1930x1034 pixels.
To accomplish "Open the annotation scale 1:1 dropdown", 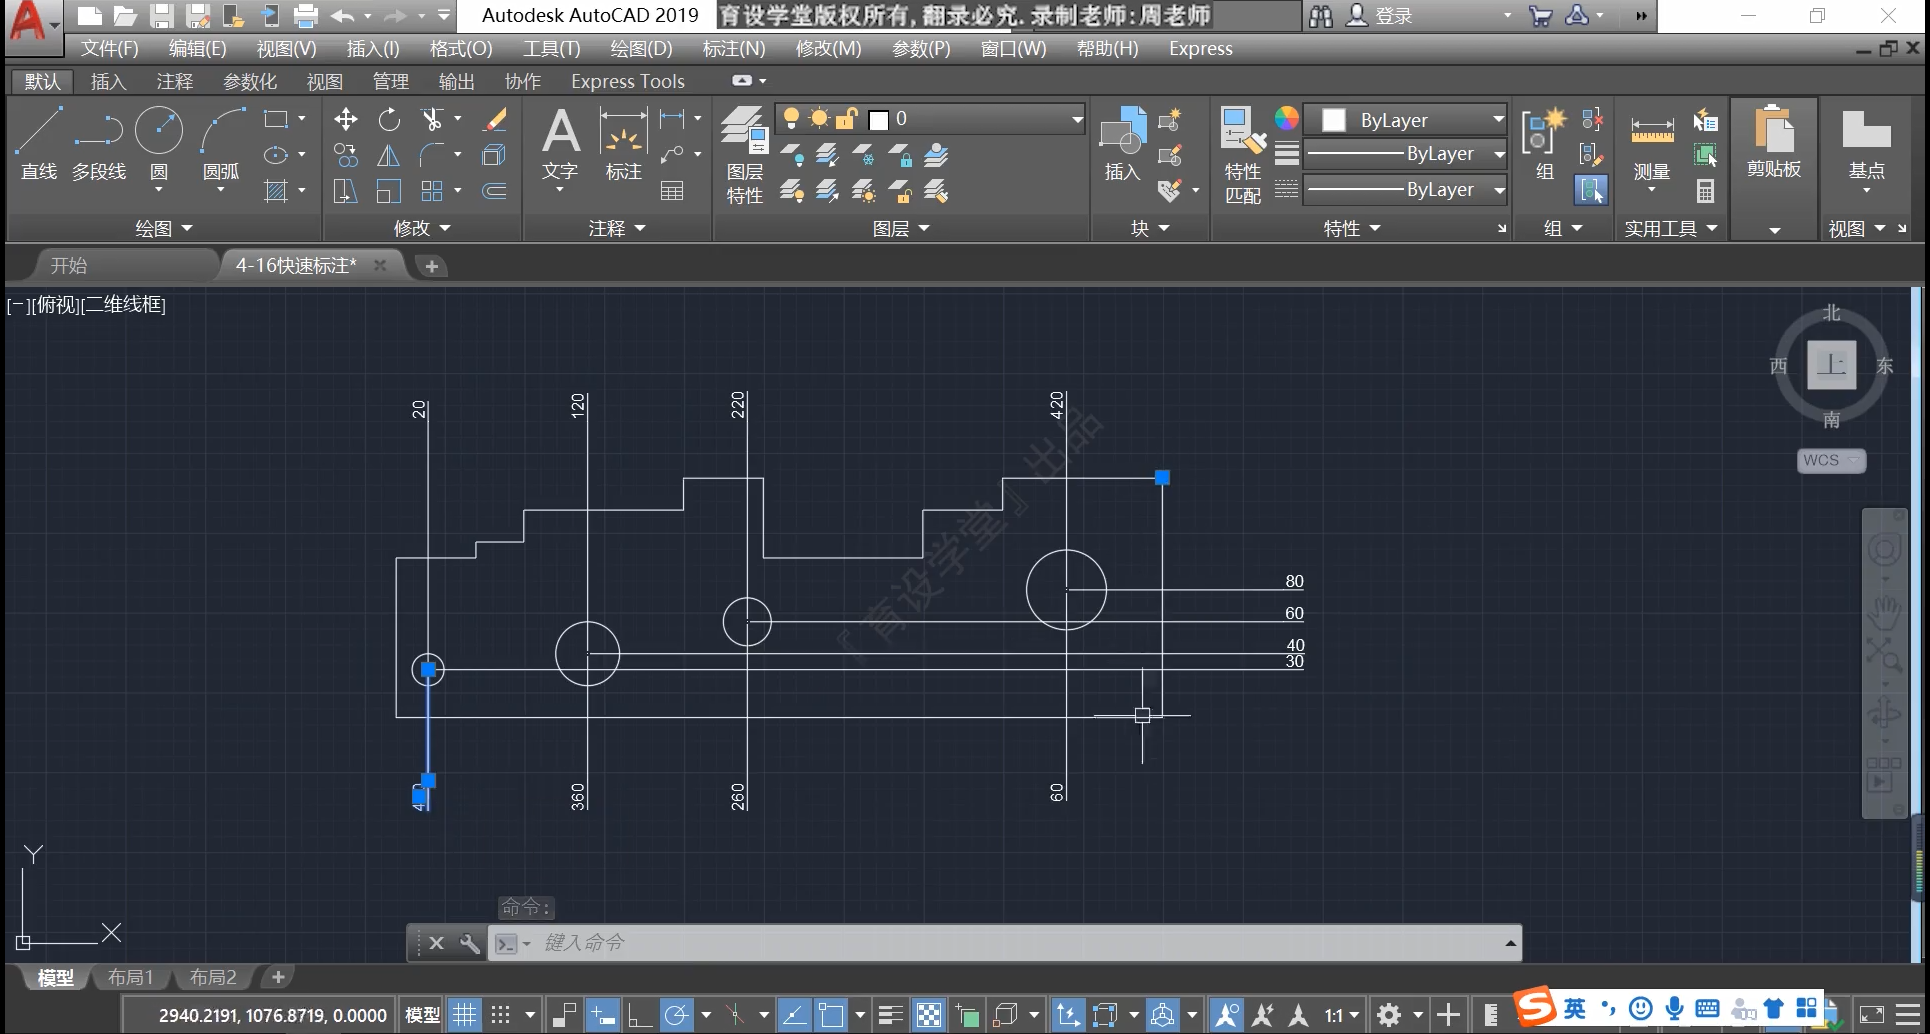I will (x=1342, y=1015).
